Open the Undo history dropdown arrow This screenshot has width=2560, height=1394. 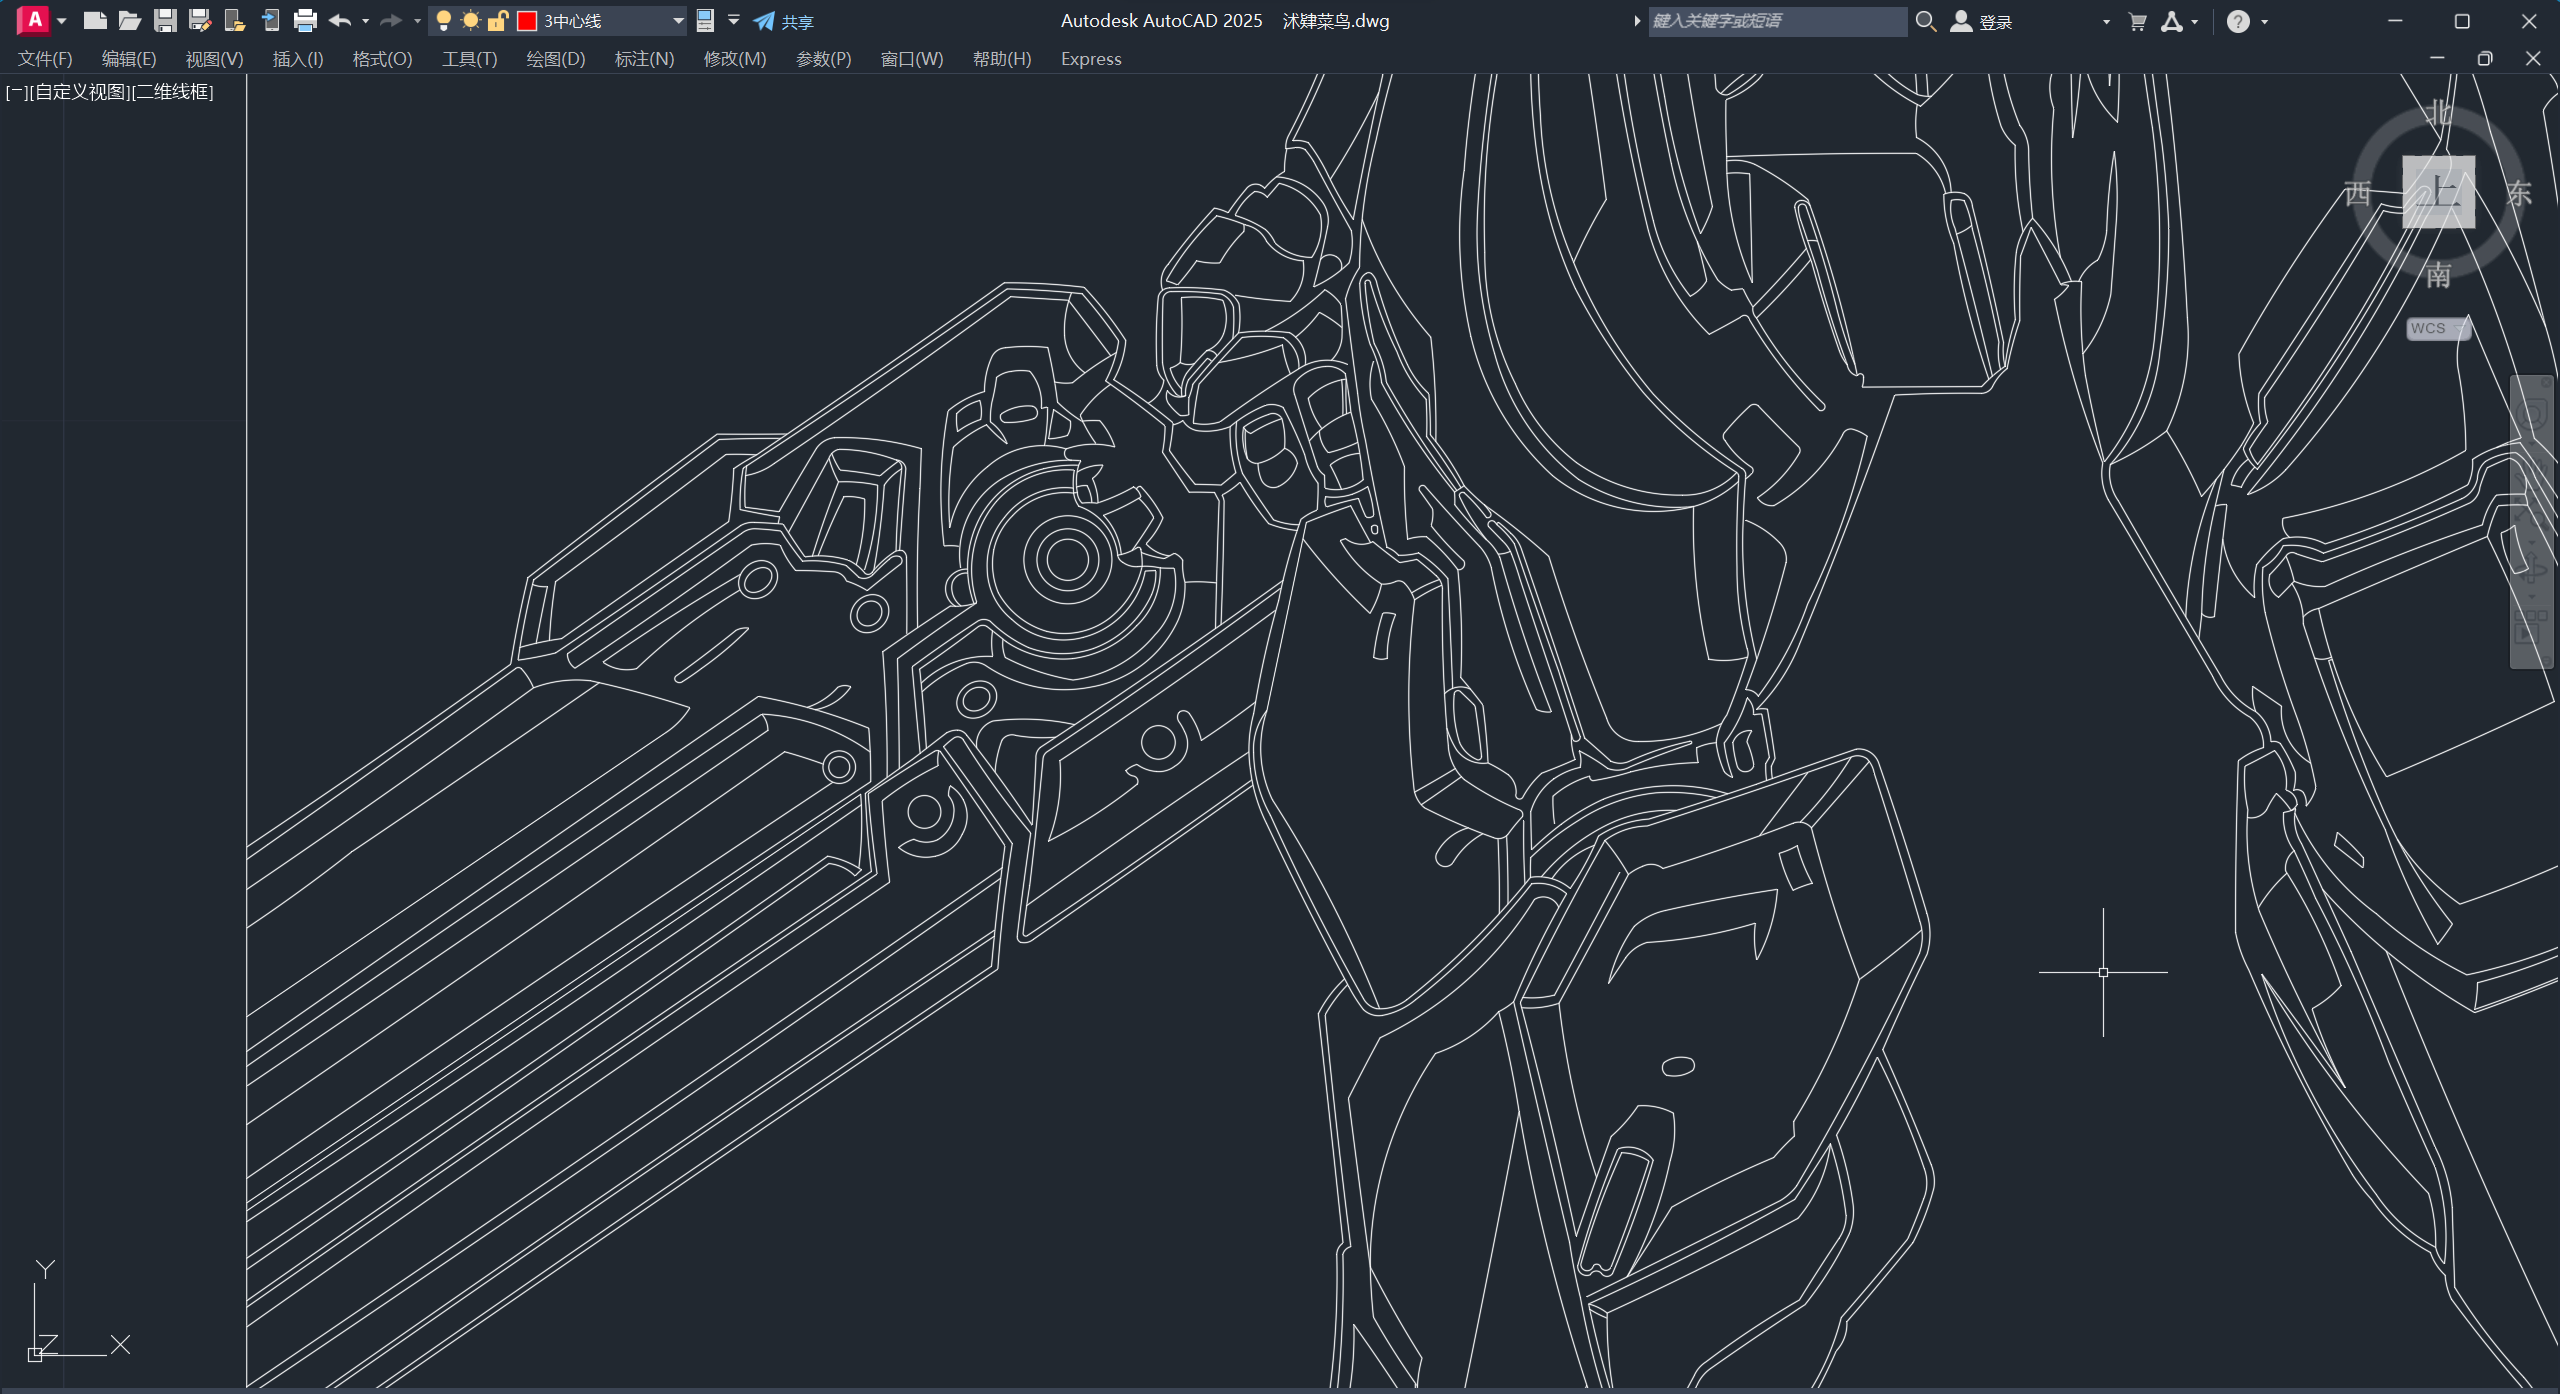[365, 21]
